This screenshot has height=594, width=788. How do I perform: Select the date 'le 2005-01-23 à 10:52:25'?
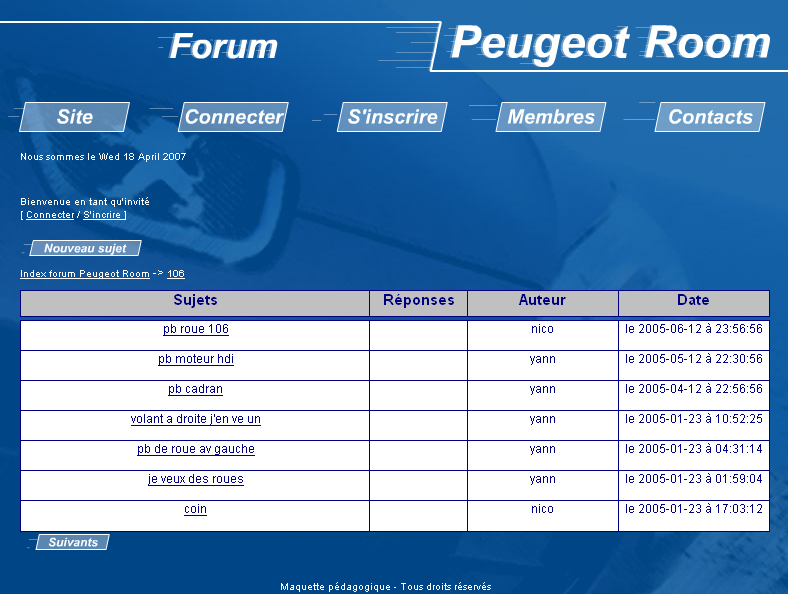pyautogui.click(x=694, y=419)
